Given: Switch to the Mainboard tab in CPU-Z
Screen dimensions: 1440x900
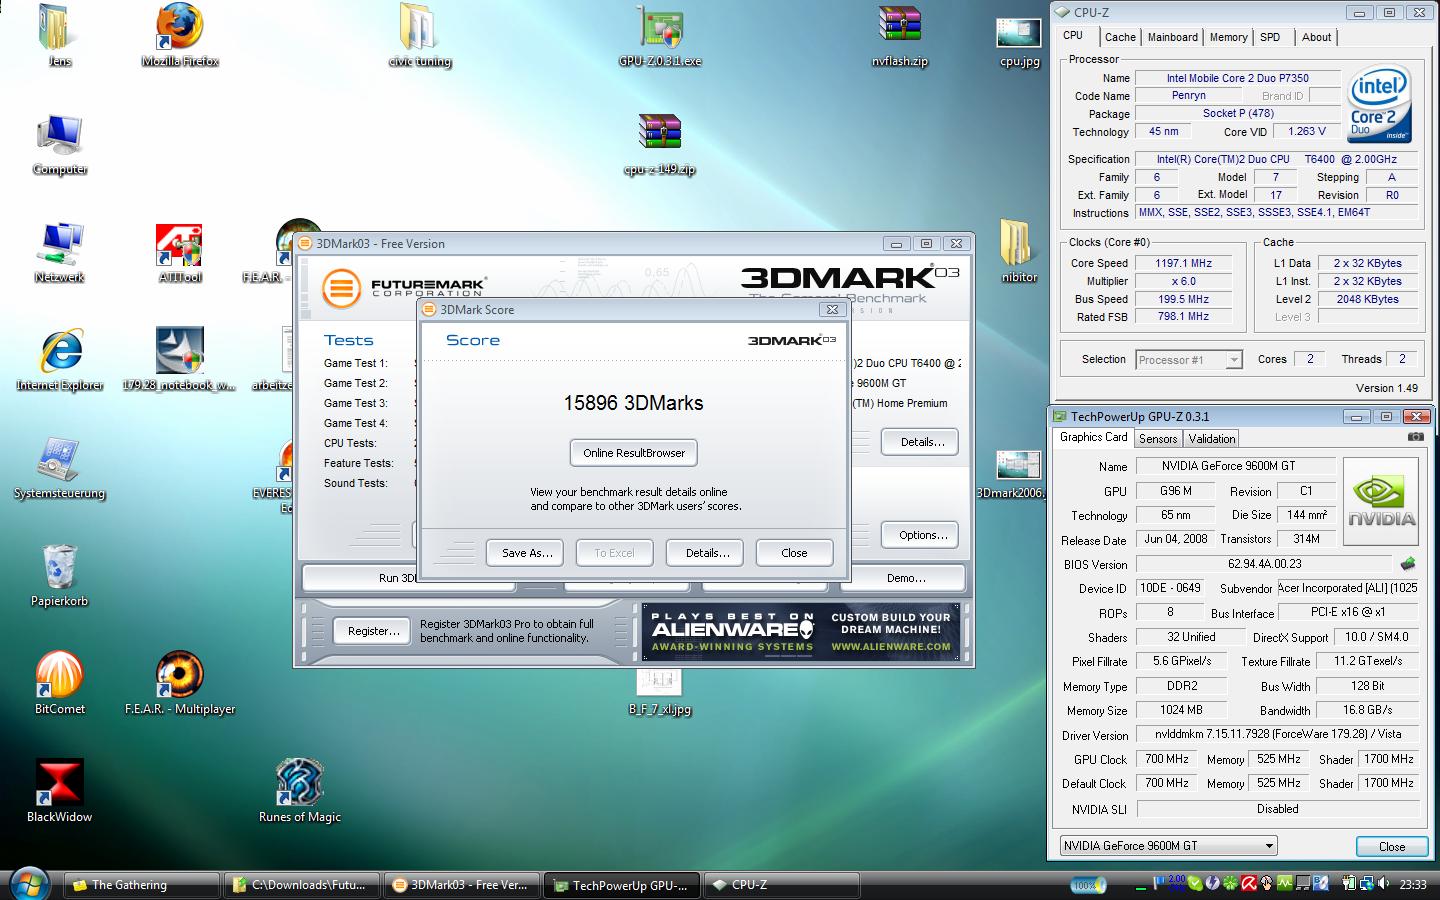Looking at the screenshot, I should click(x=1172, y=37).
